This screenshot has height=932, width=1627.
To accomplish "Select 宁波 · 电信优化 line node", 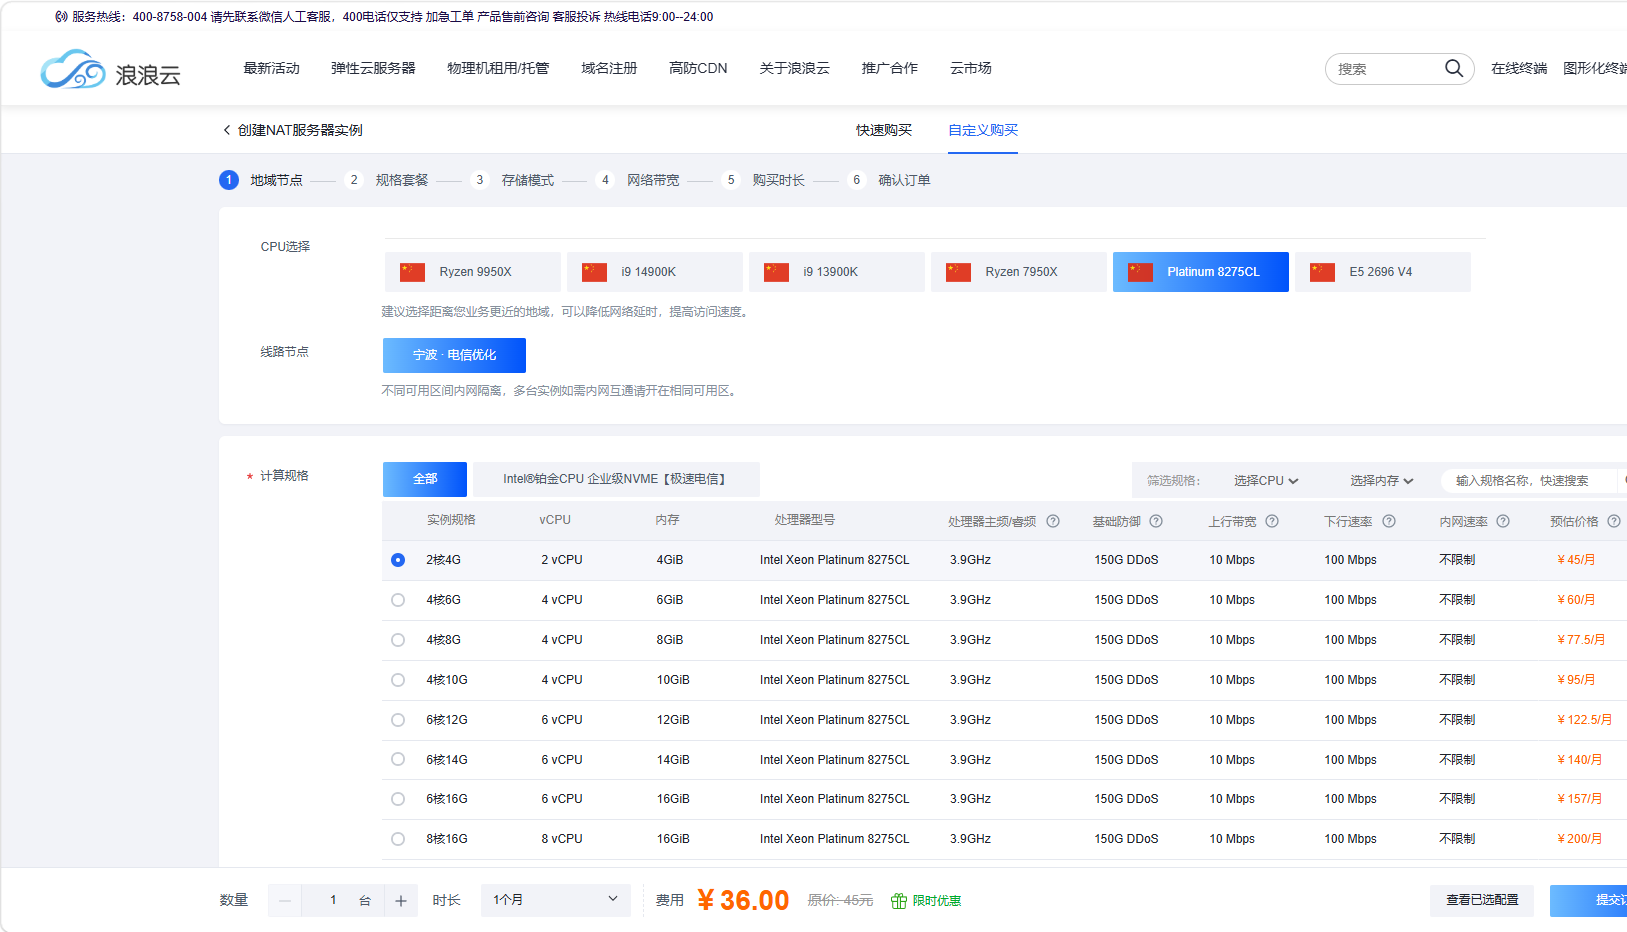I will (x=454, y=355).
